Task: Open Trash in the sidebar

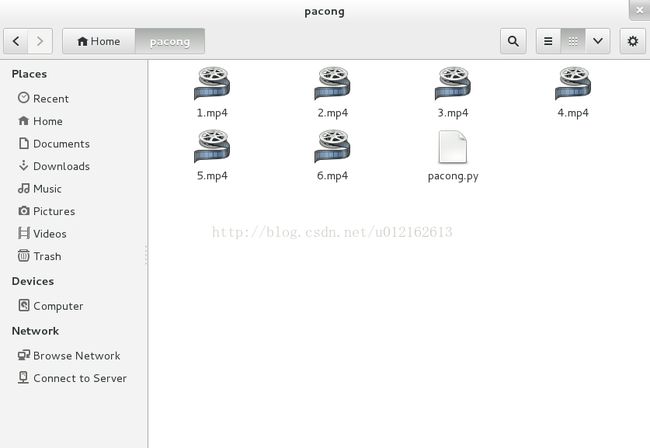Action: click(x=73, y=256)
